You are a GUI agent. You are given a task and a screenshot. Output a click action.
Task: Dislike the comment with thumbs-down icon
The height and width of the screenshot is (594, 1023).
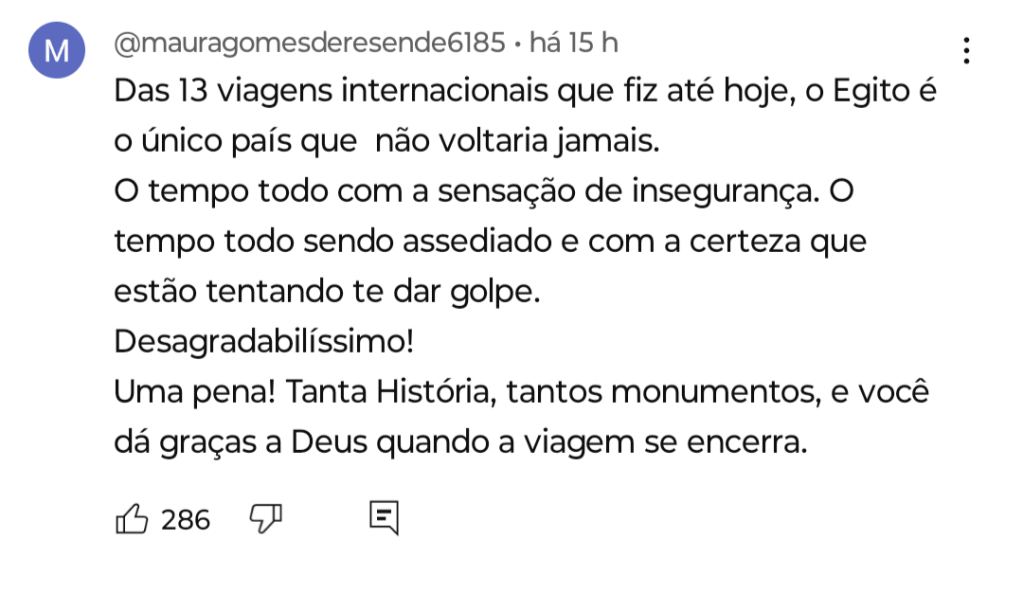point(265,518)
